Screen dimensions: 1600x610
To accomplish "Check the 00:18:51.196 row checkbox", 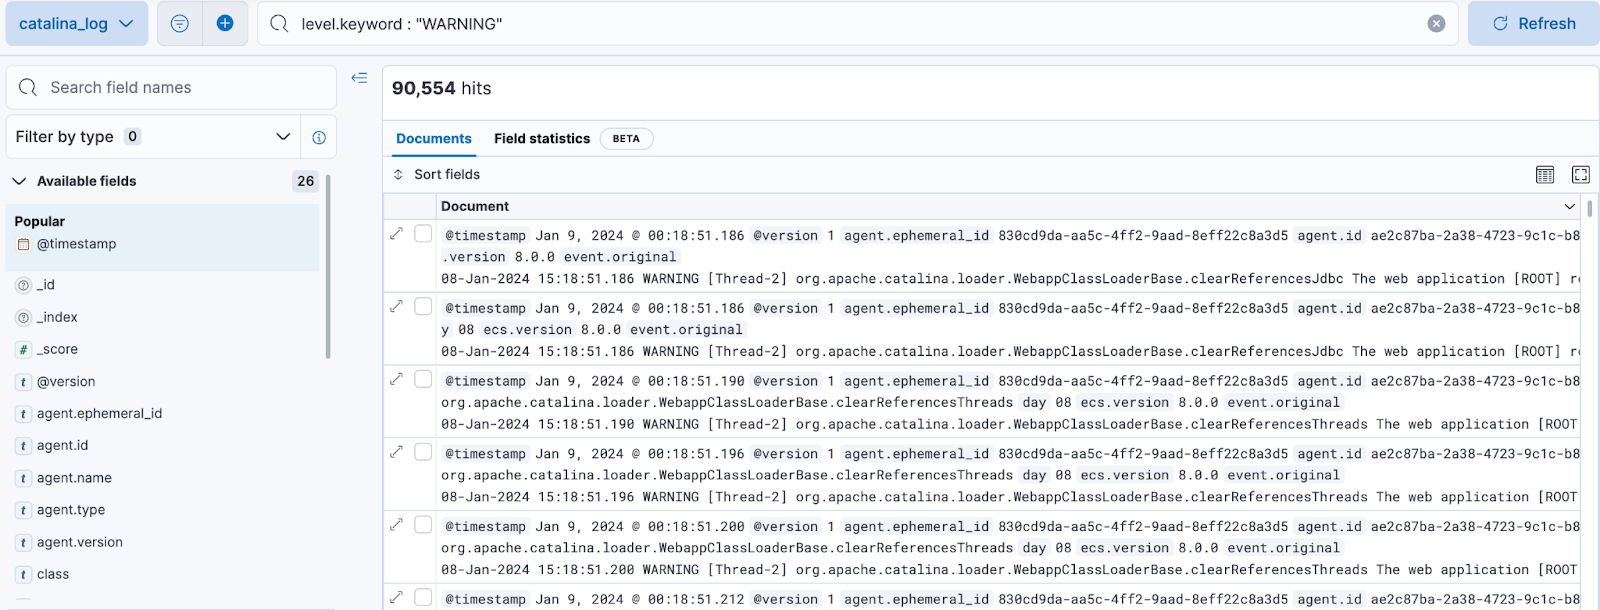I will click(x=423, y=452).
